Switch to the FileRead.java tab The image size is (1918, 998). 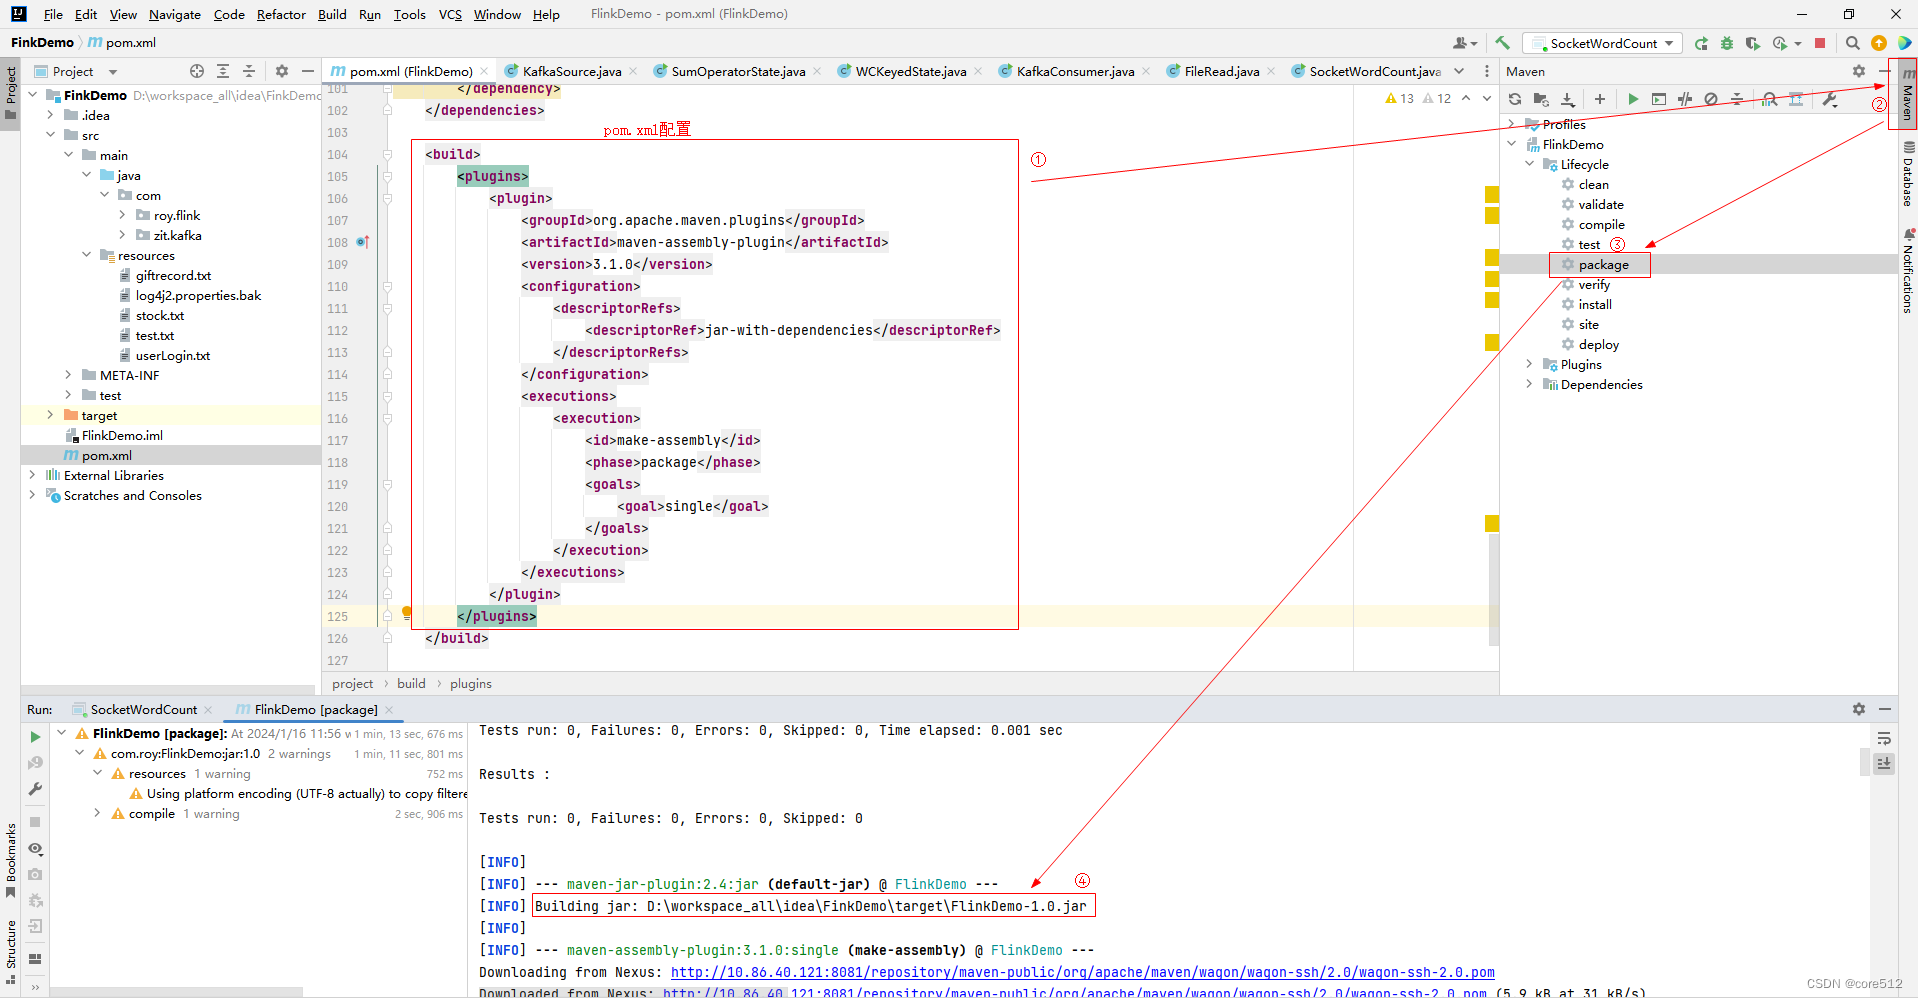point(1221,71)
